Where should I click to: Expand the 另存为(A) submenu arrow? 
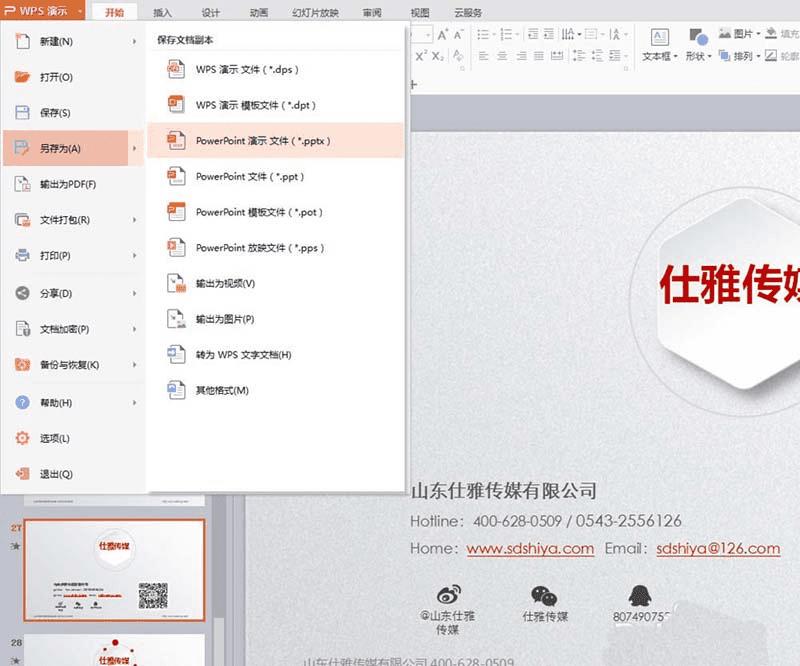[x=134, y=149]
